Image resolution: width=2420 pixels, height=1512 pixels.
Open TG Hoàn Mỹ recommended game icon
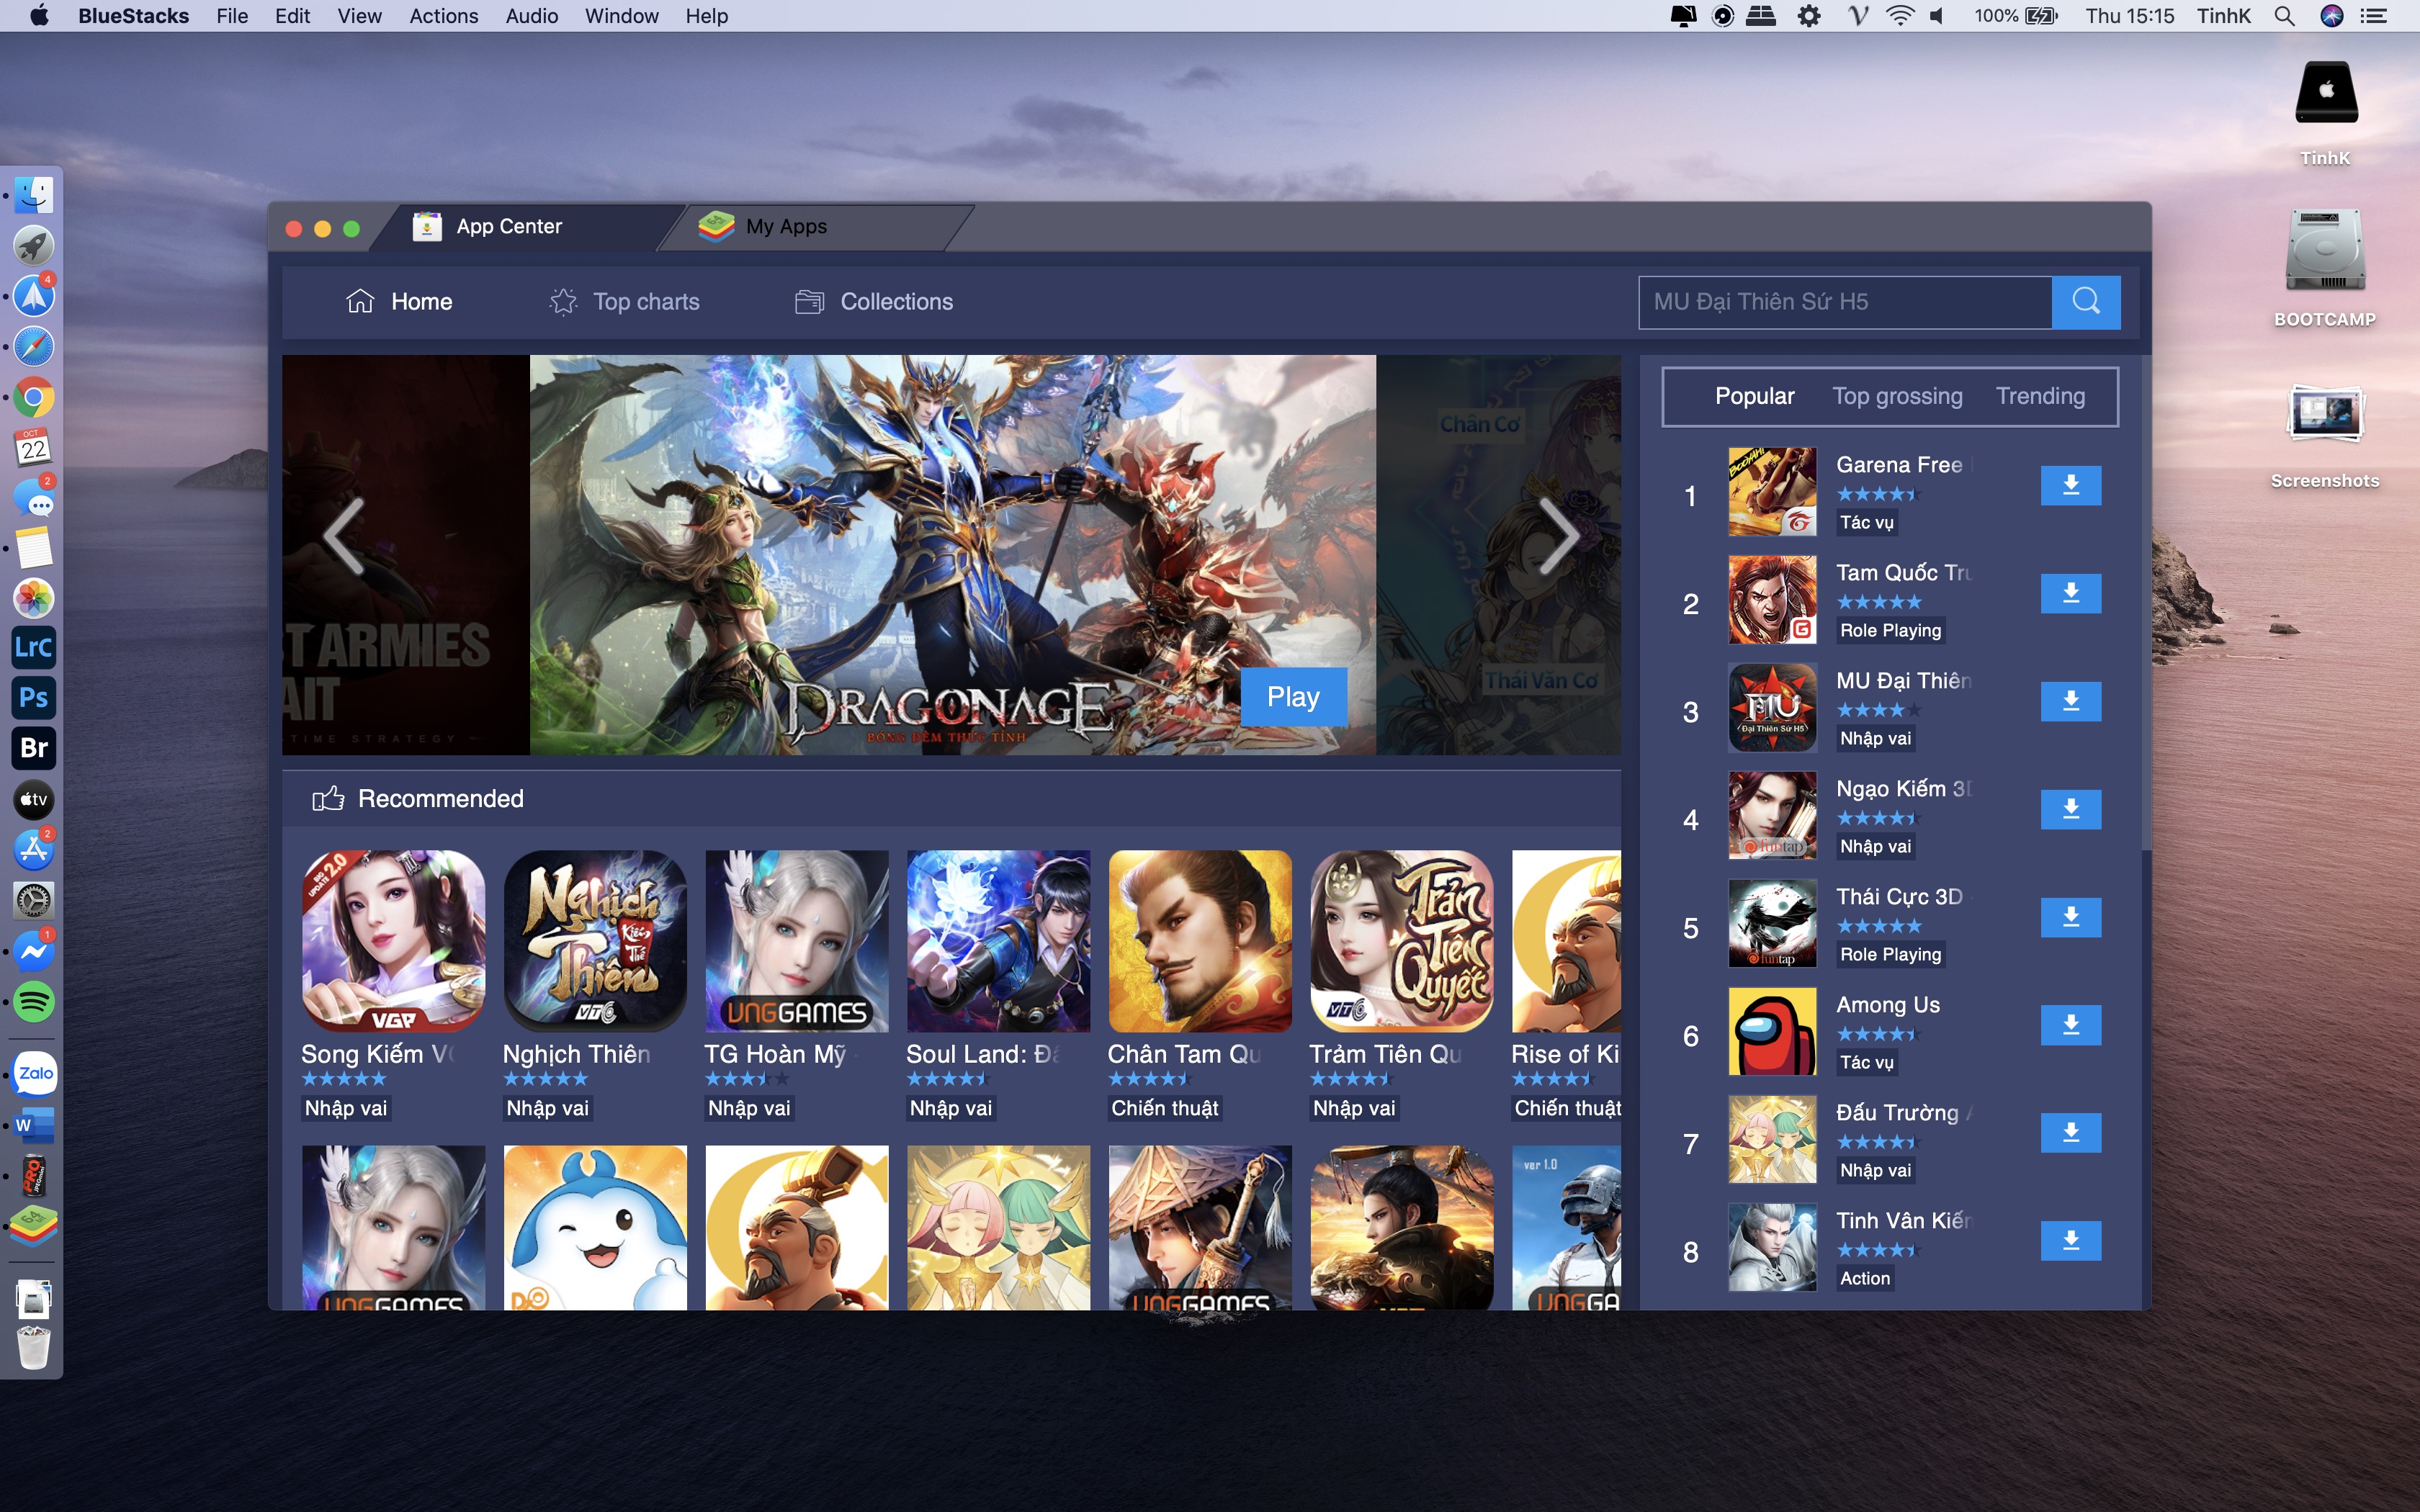(x=797, y=941)
